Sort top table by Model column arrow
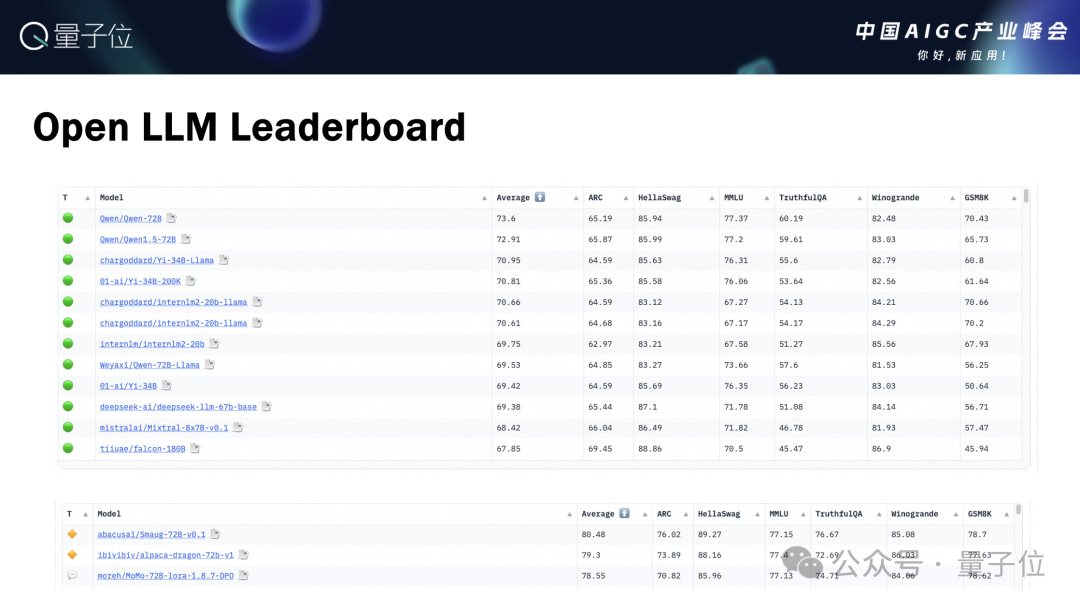This screenshot has width=1080, height=607. (484, 198)
